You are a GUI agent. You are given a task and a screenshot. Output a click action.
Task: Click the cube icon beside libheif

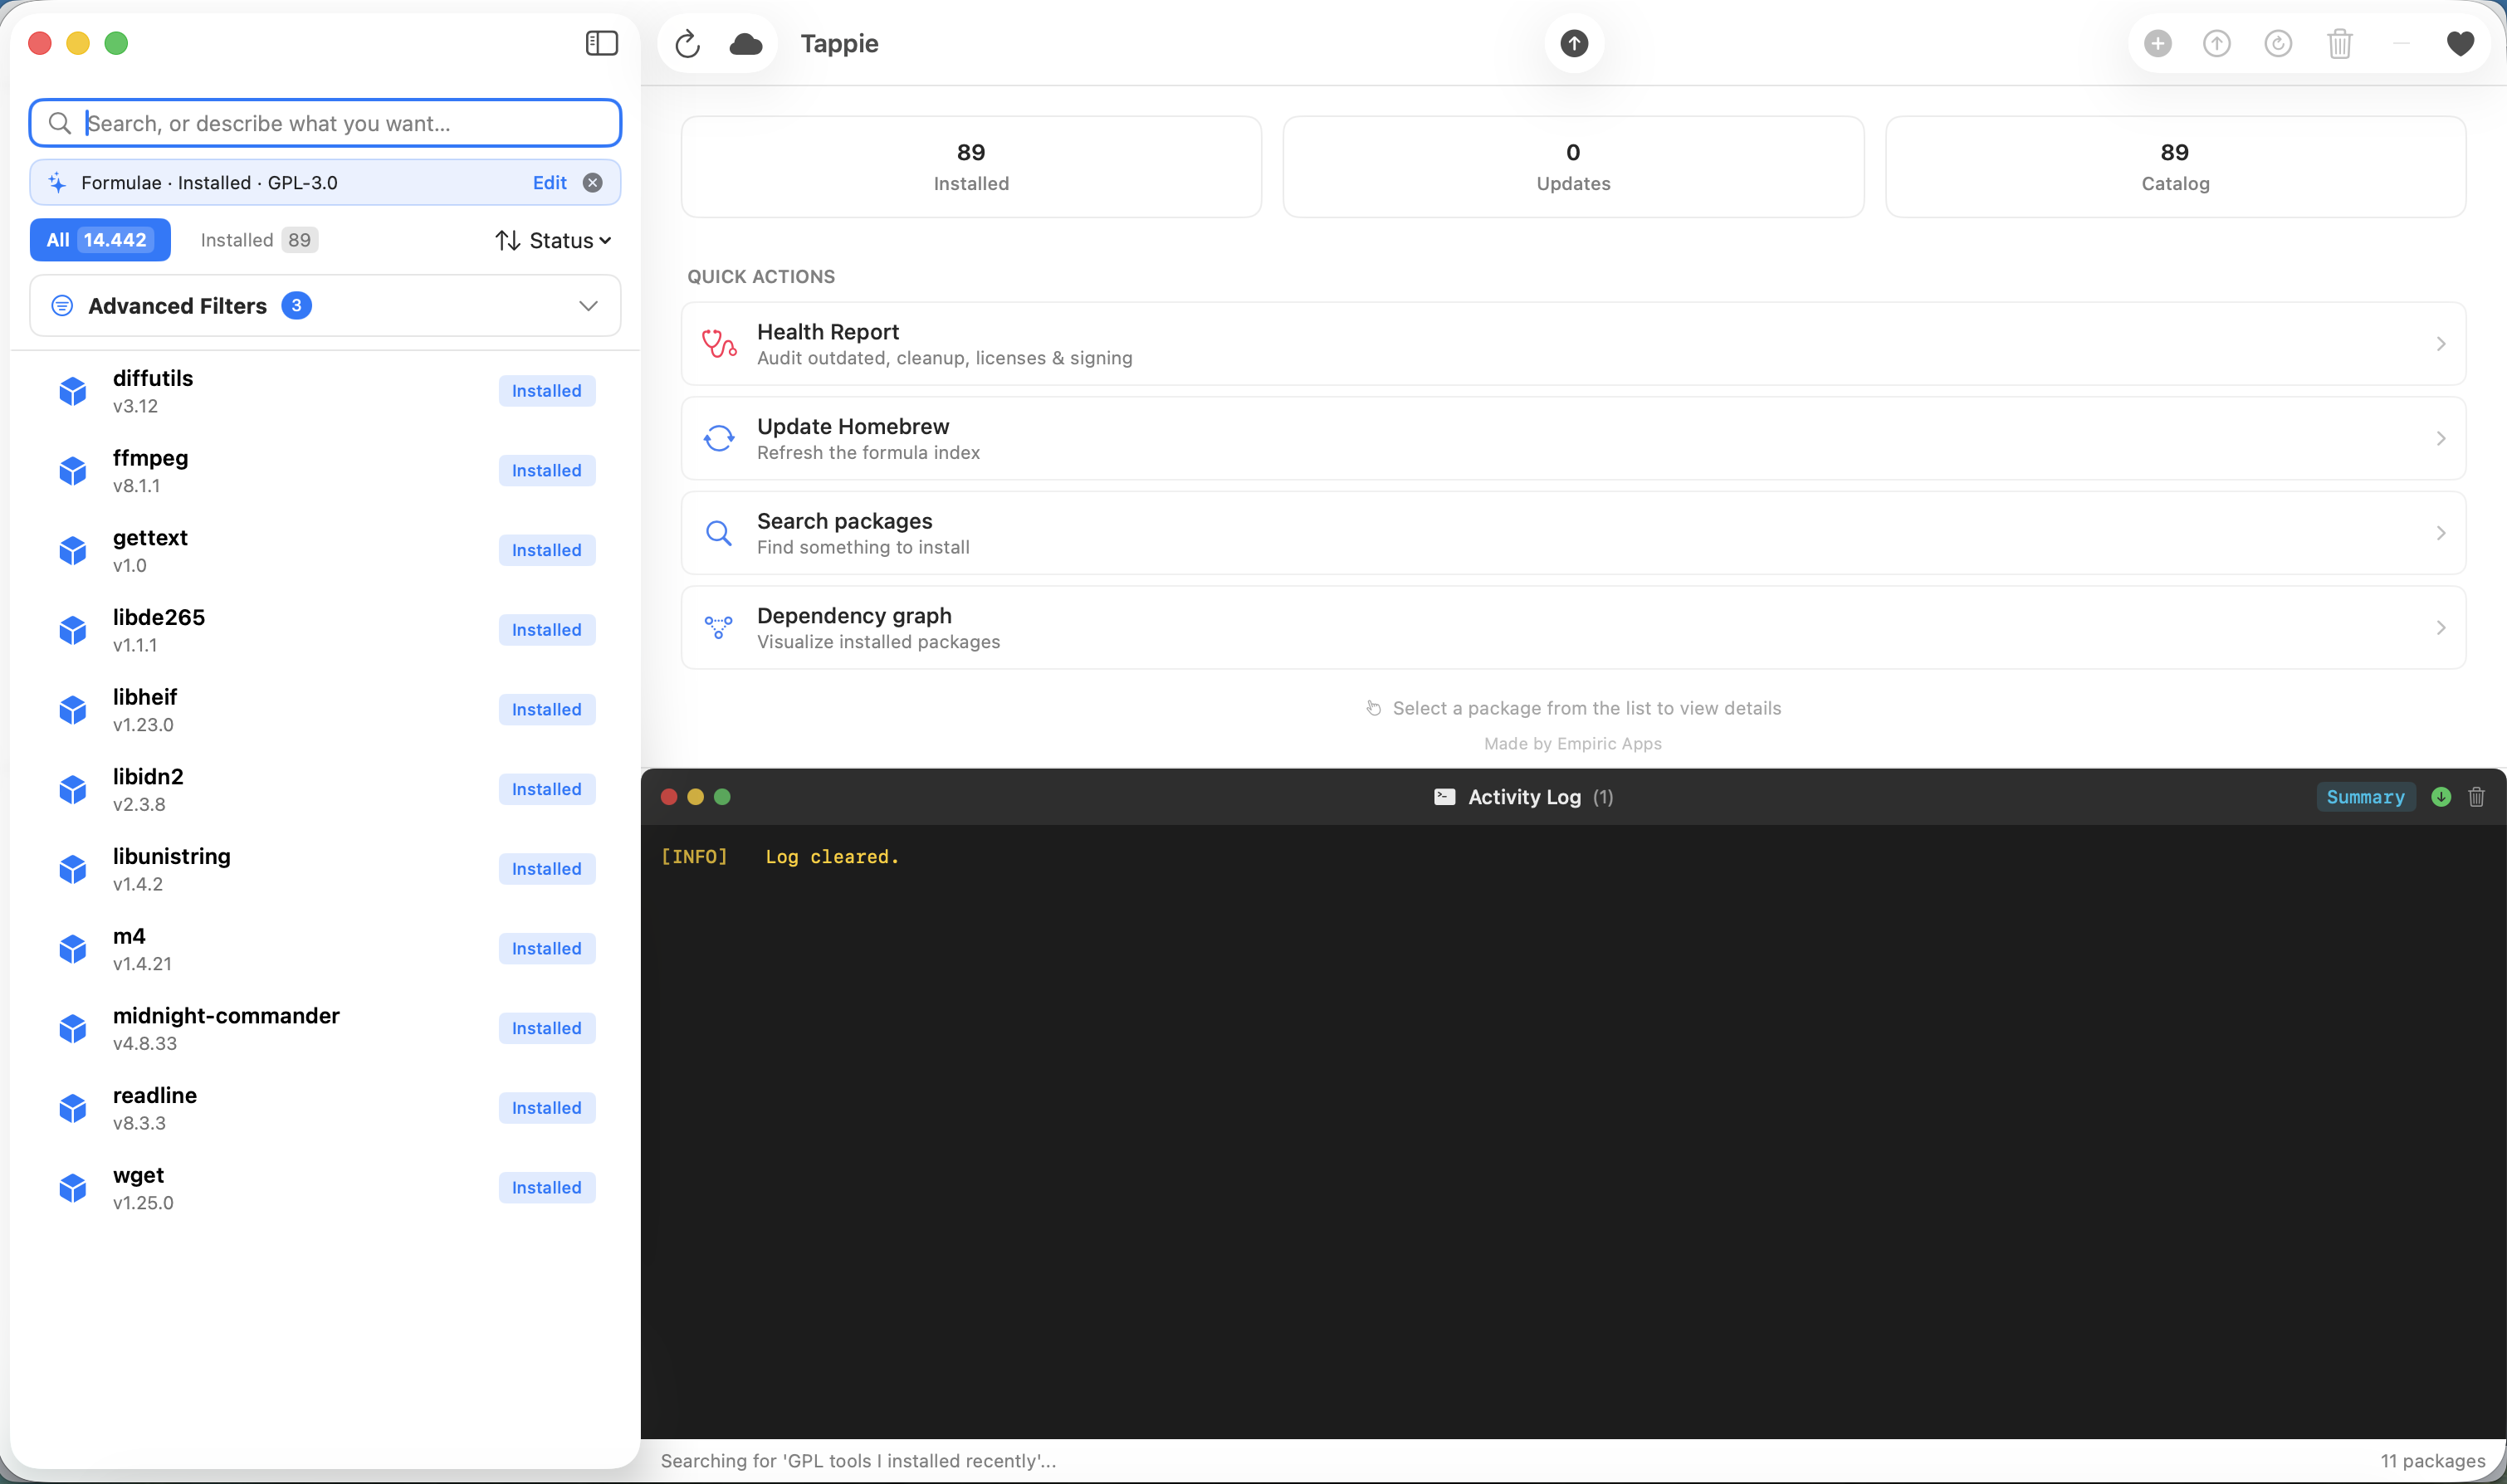click(73, 710)
